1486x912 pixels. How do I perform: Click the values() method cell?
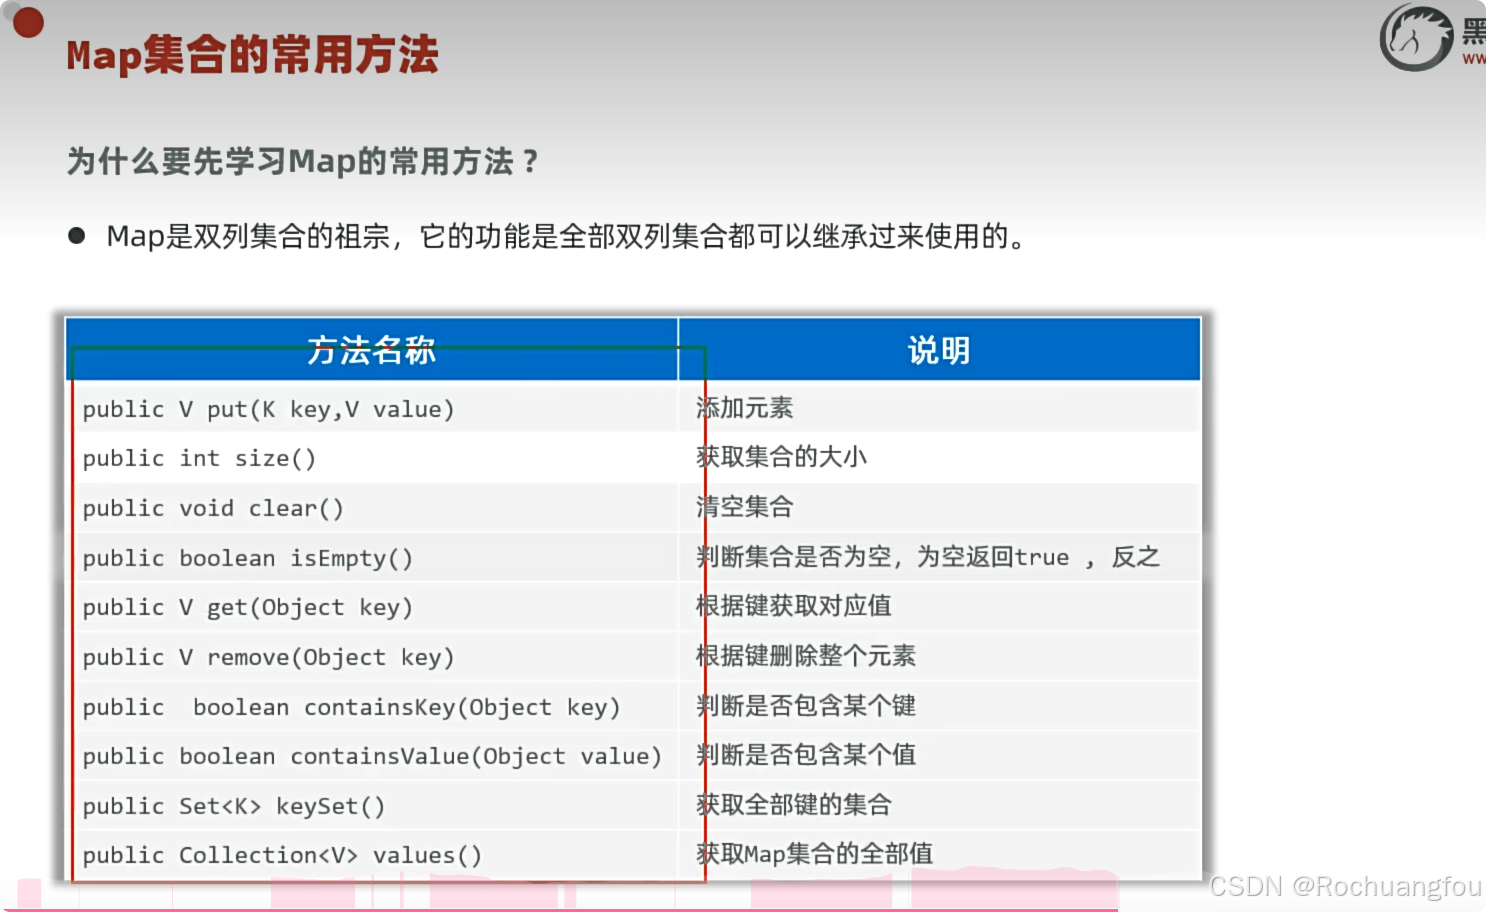point(282,854)
